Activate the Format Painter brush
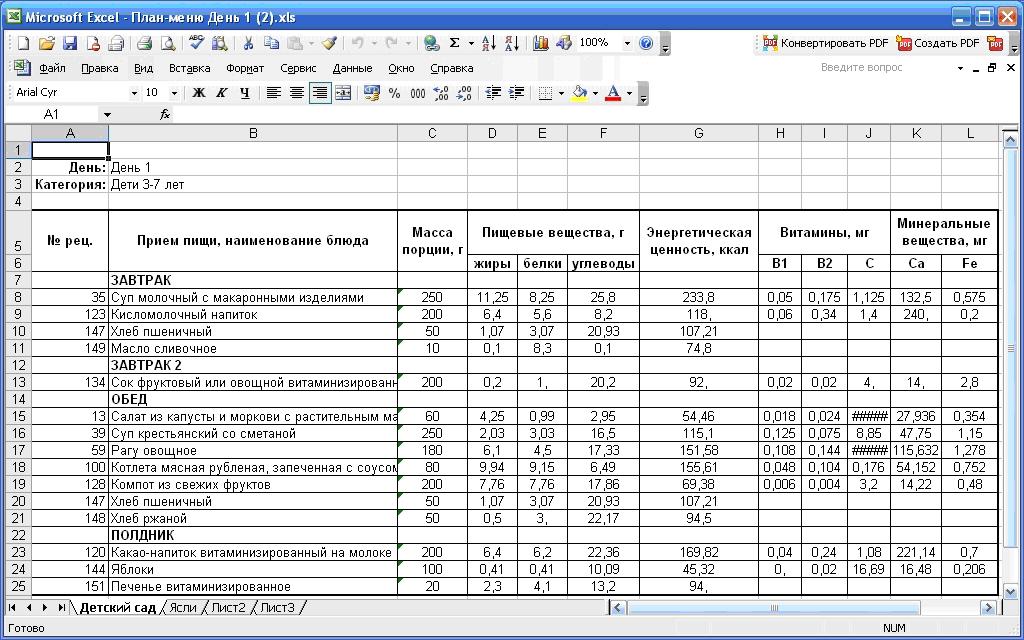The width and height of the screenshot is (1024, 640). tap(330, 44)
